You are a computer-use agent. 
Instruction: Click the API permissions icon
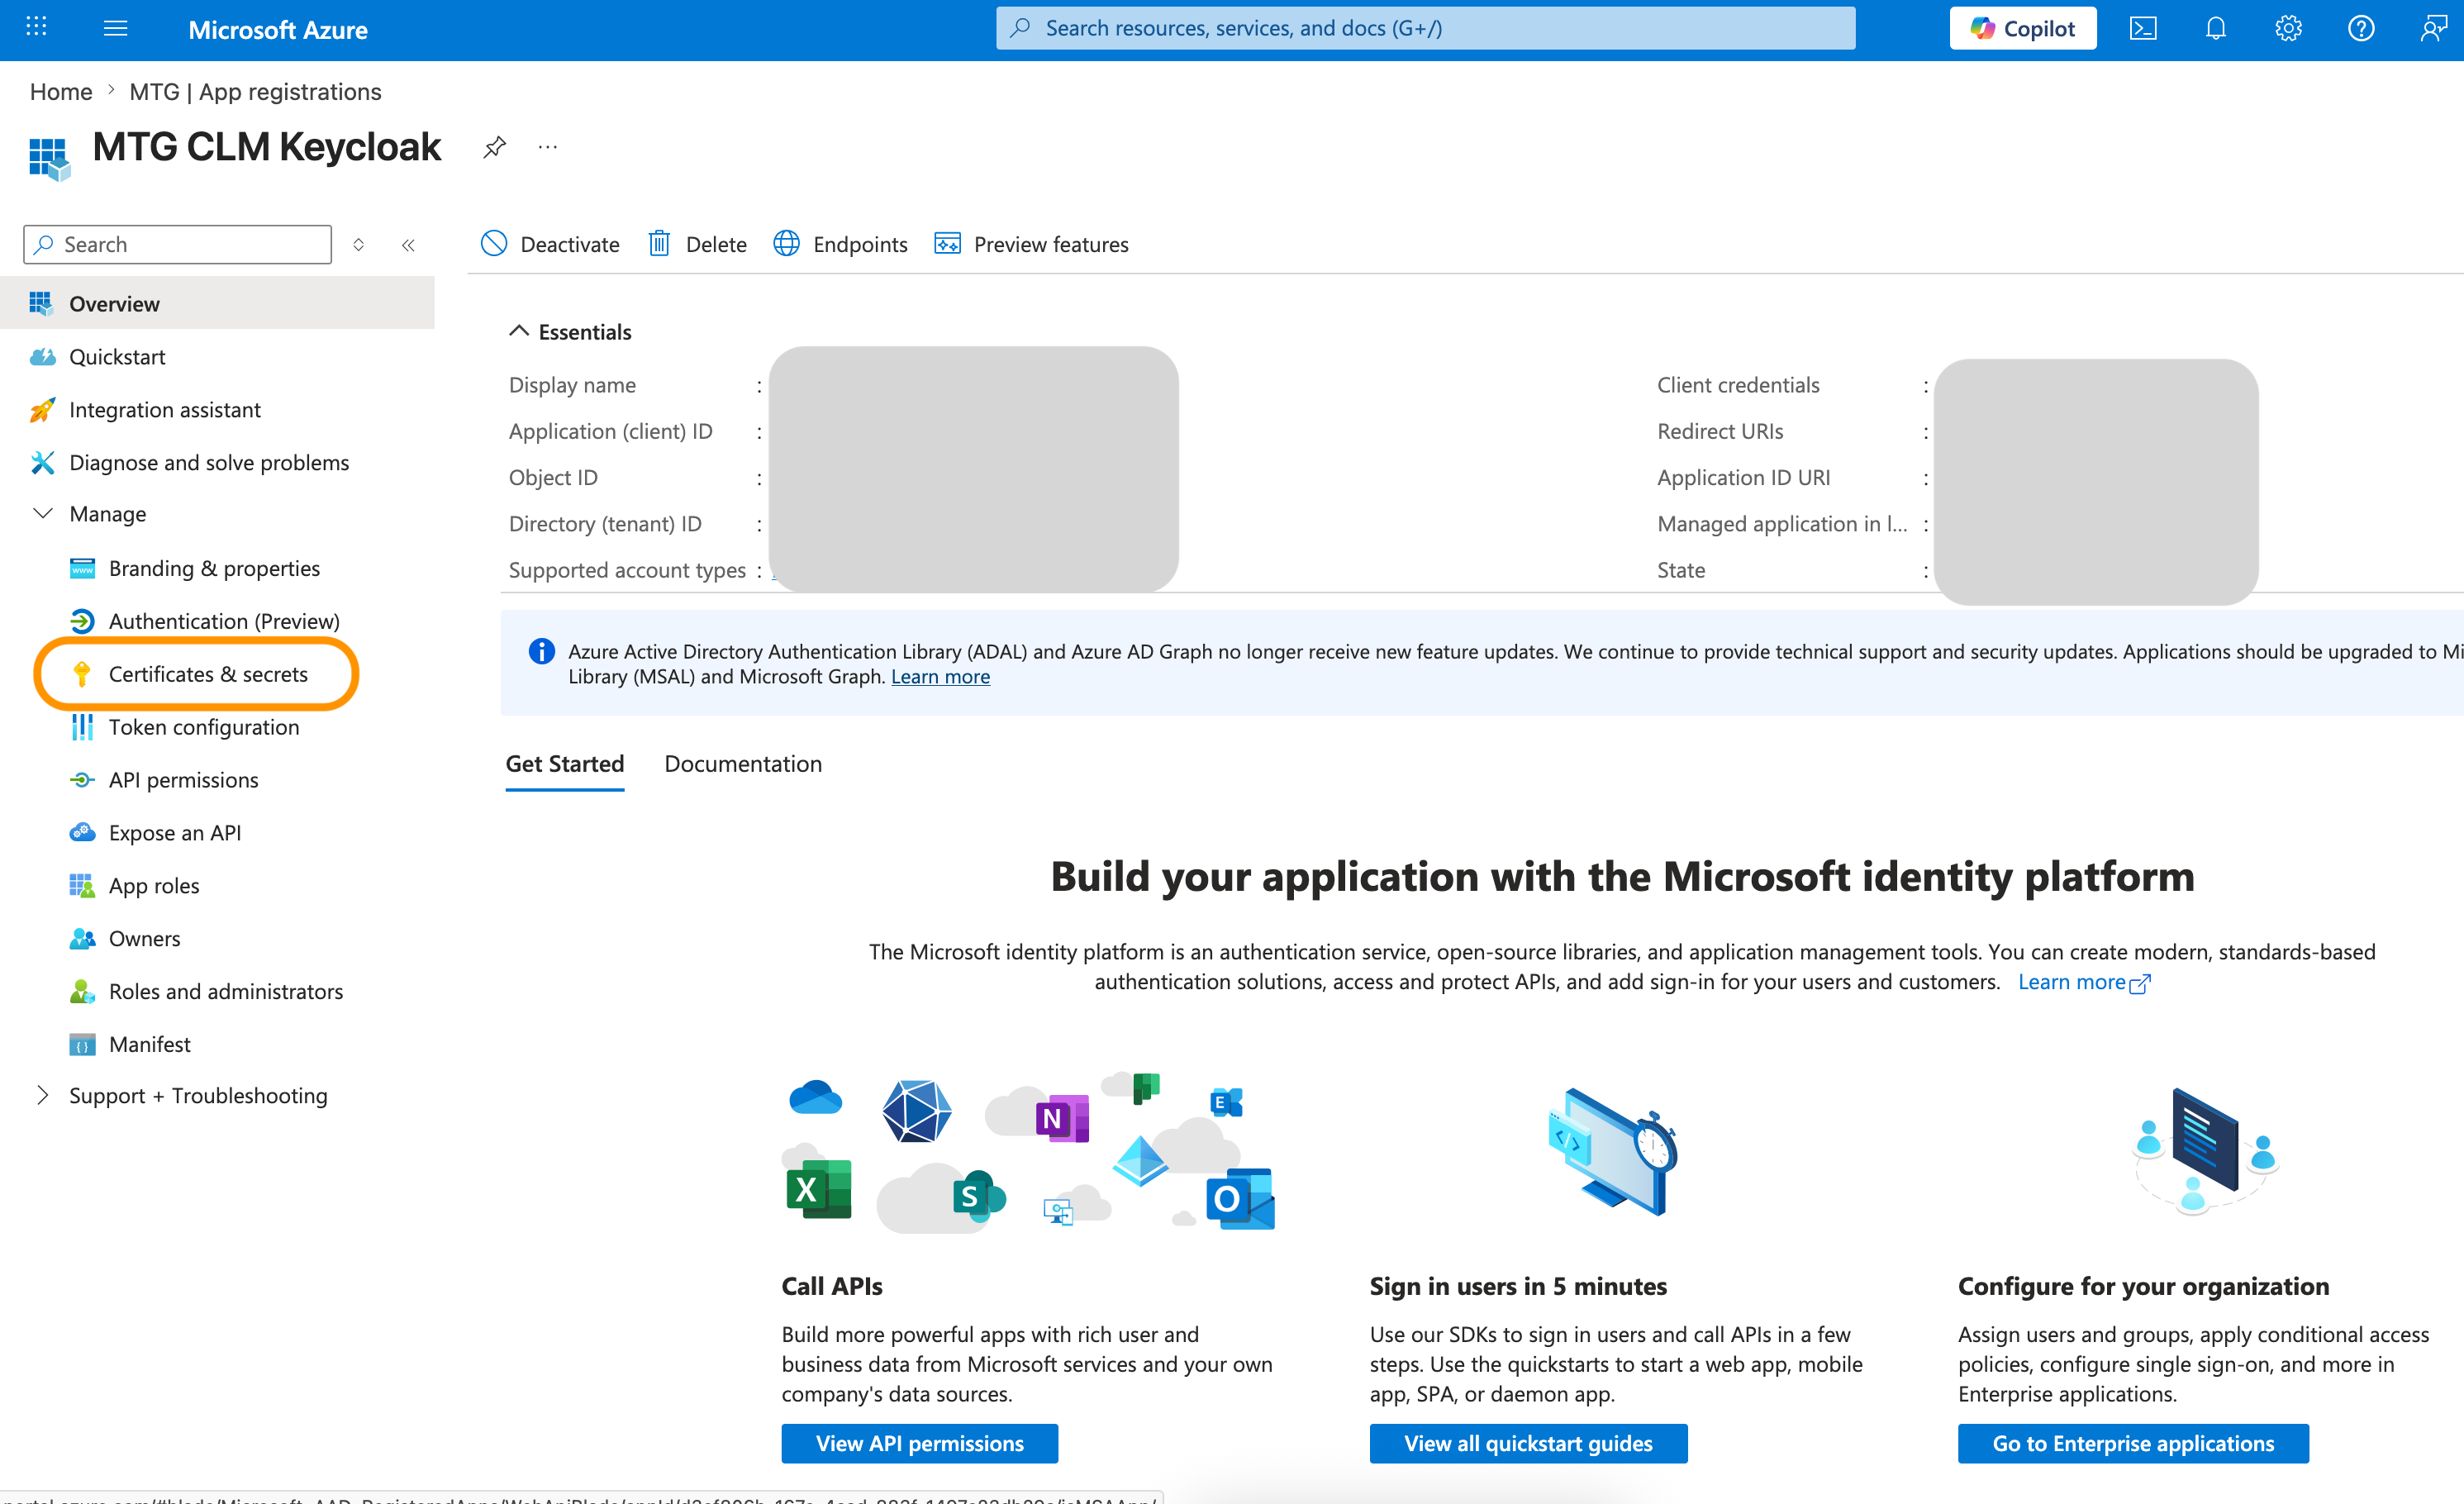pyautogui.click(x=82, y=780)
